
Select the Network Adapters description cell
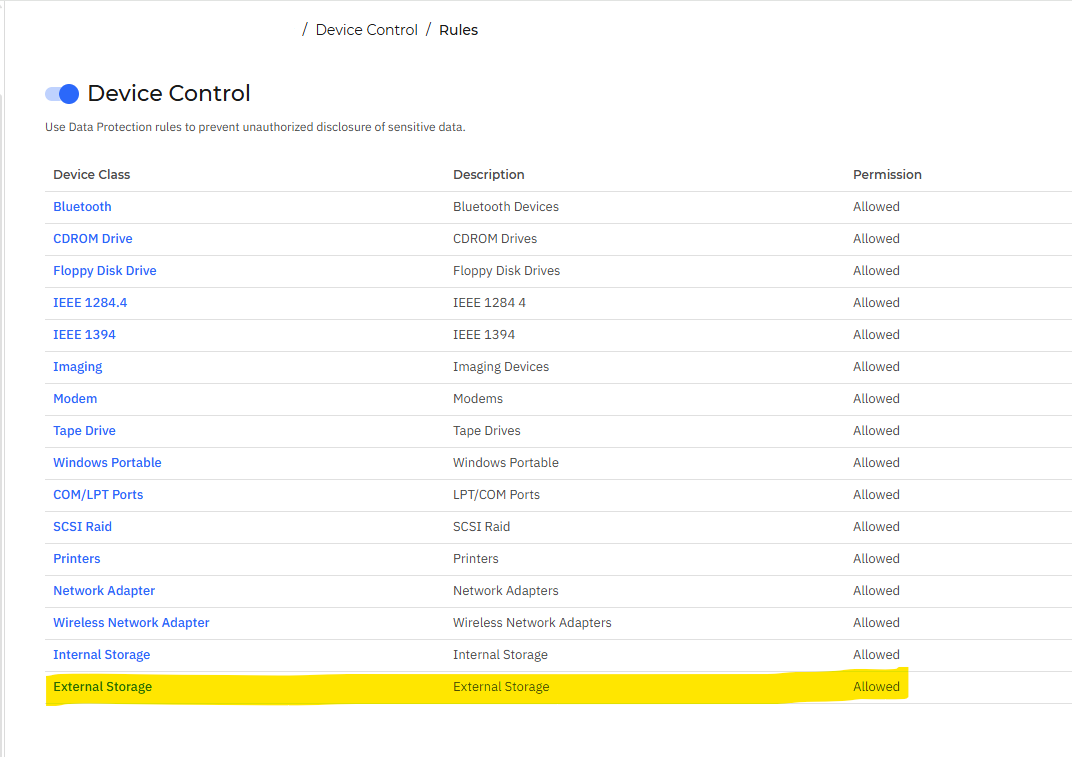pos(506,591)
